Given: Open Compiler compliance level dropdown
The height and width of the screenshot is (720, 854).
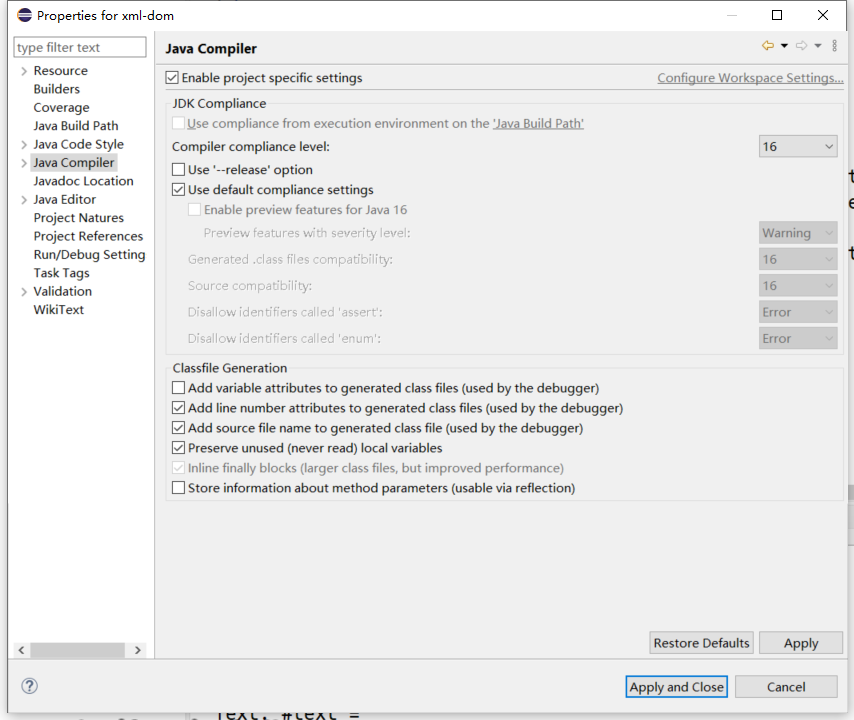Looking at the screenshot, I should (x=798, y=147).
